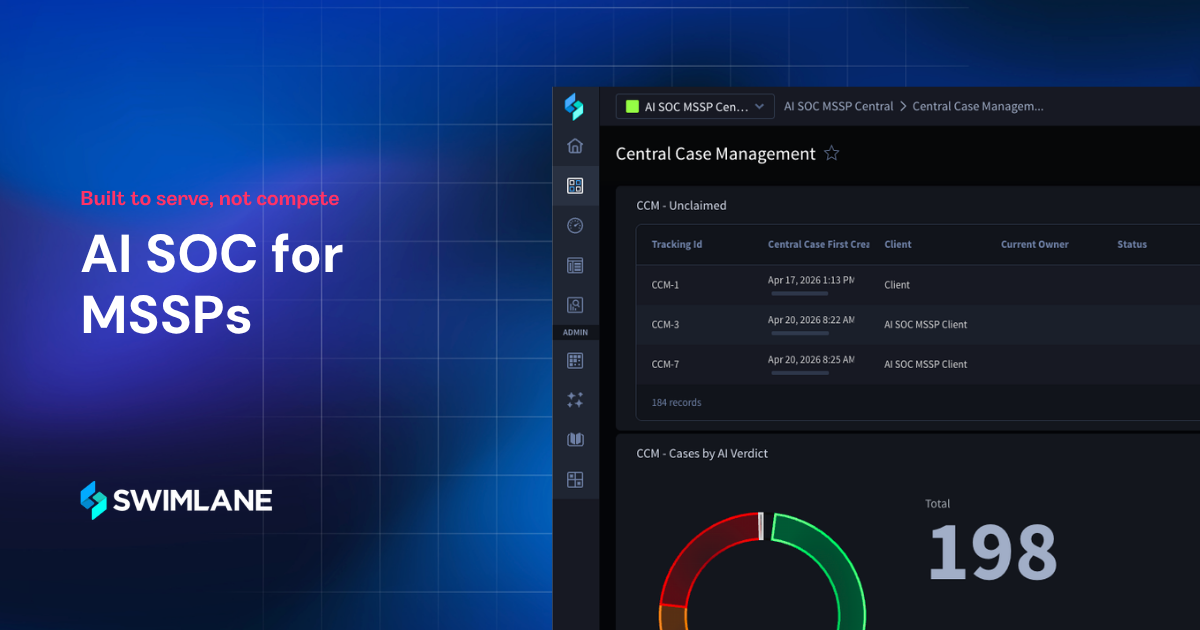Open the Home icon in sidebar
Image resolution: width=1200 pixels, height=630 pixels.
575,146
